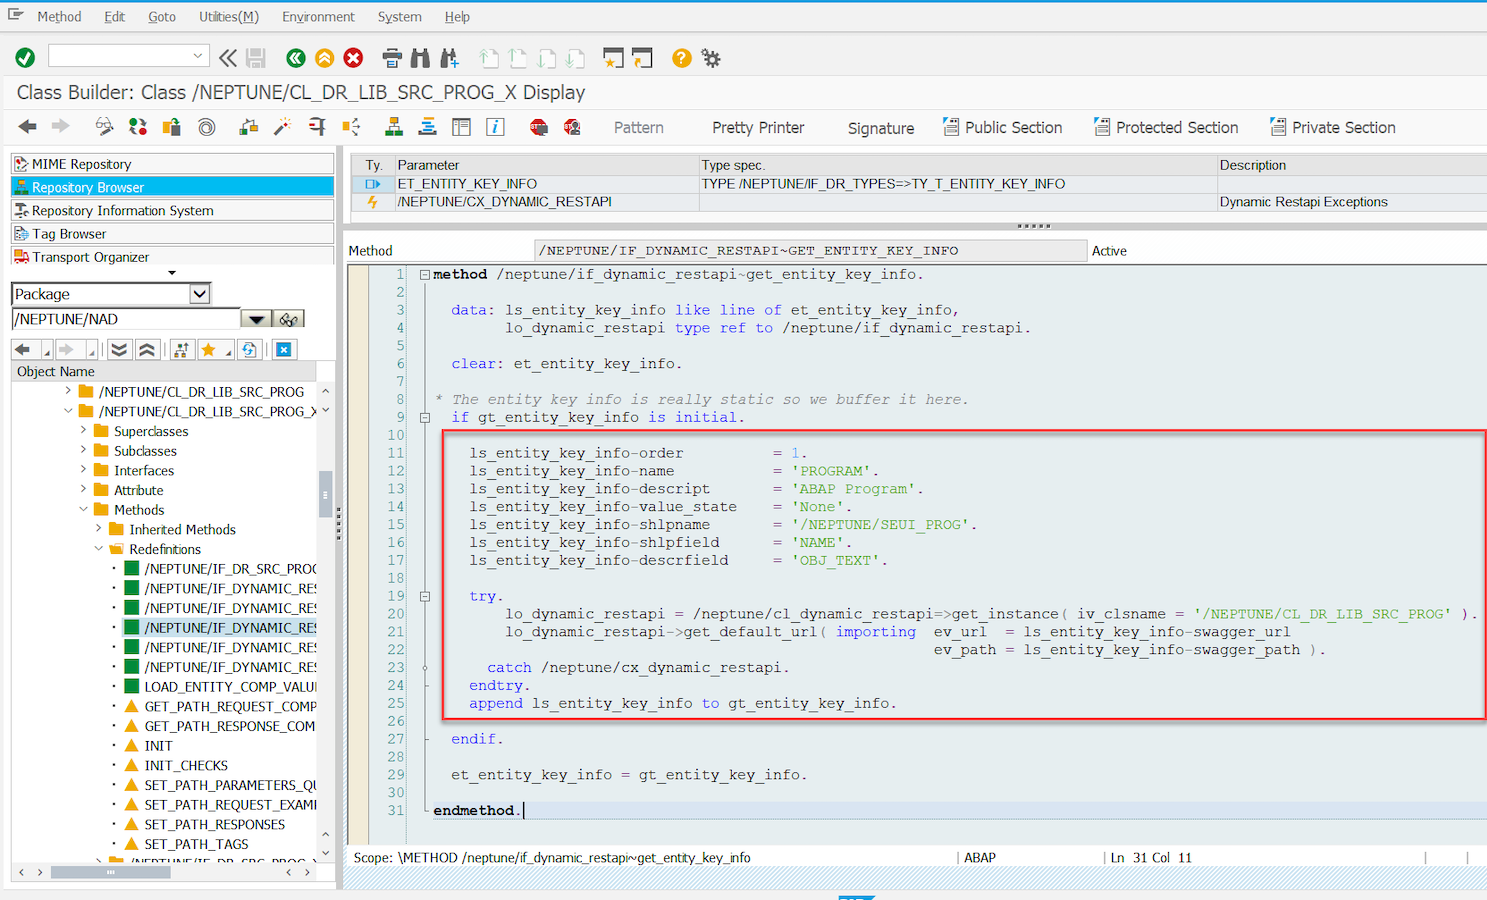Expand the Superclasses folder
Image resolution: width=1487 pixels, height=900 pixels.
pos(83,431)
